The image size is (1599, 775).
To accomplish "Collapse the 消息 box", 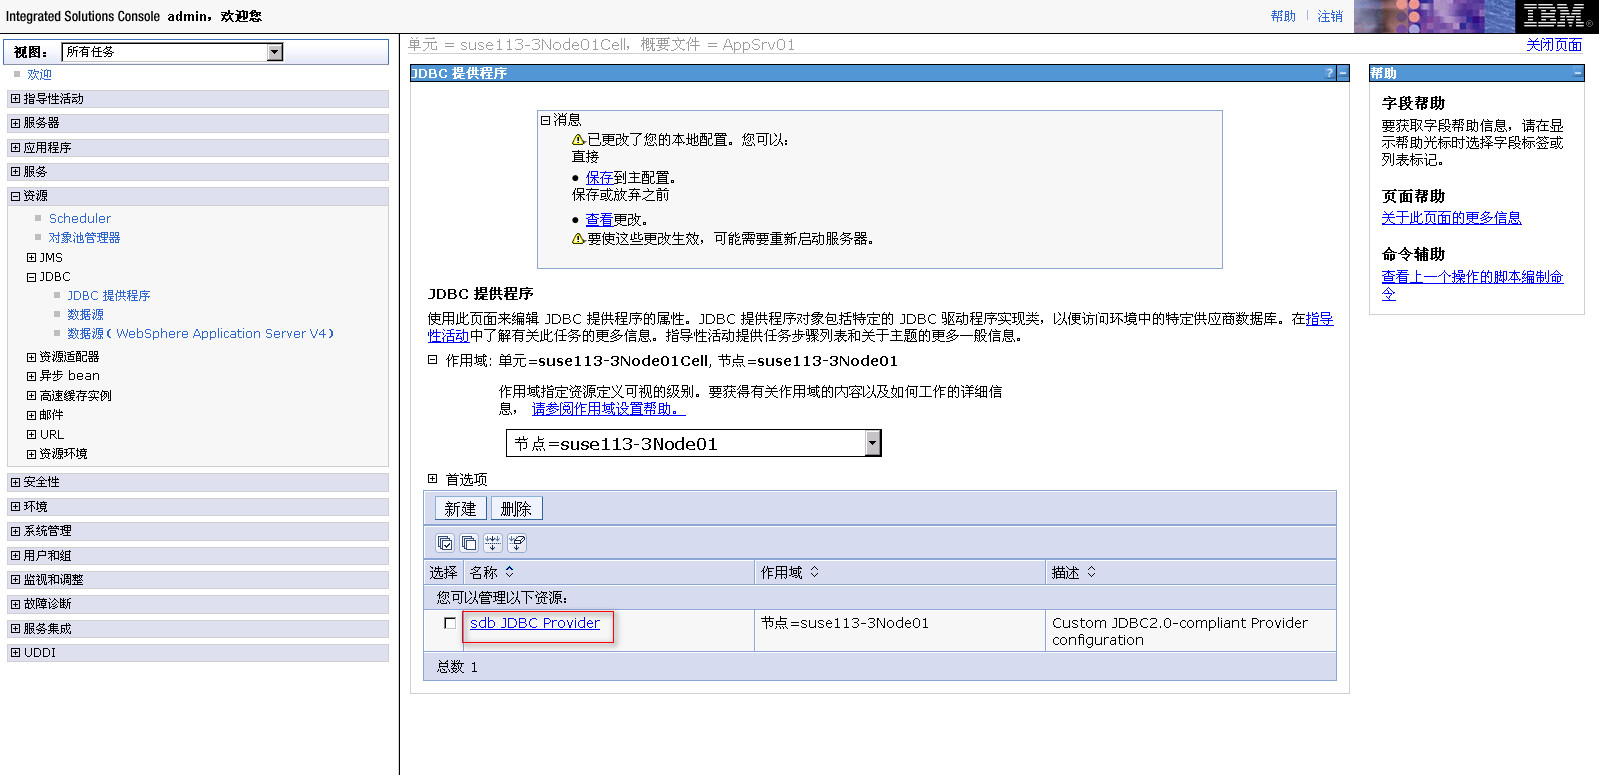I will (x=546, y=120).
